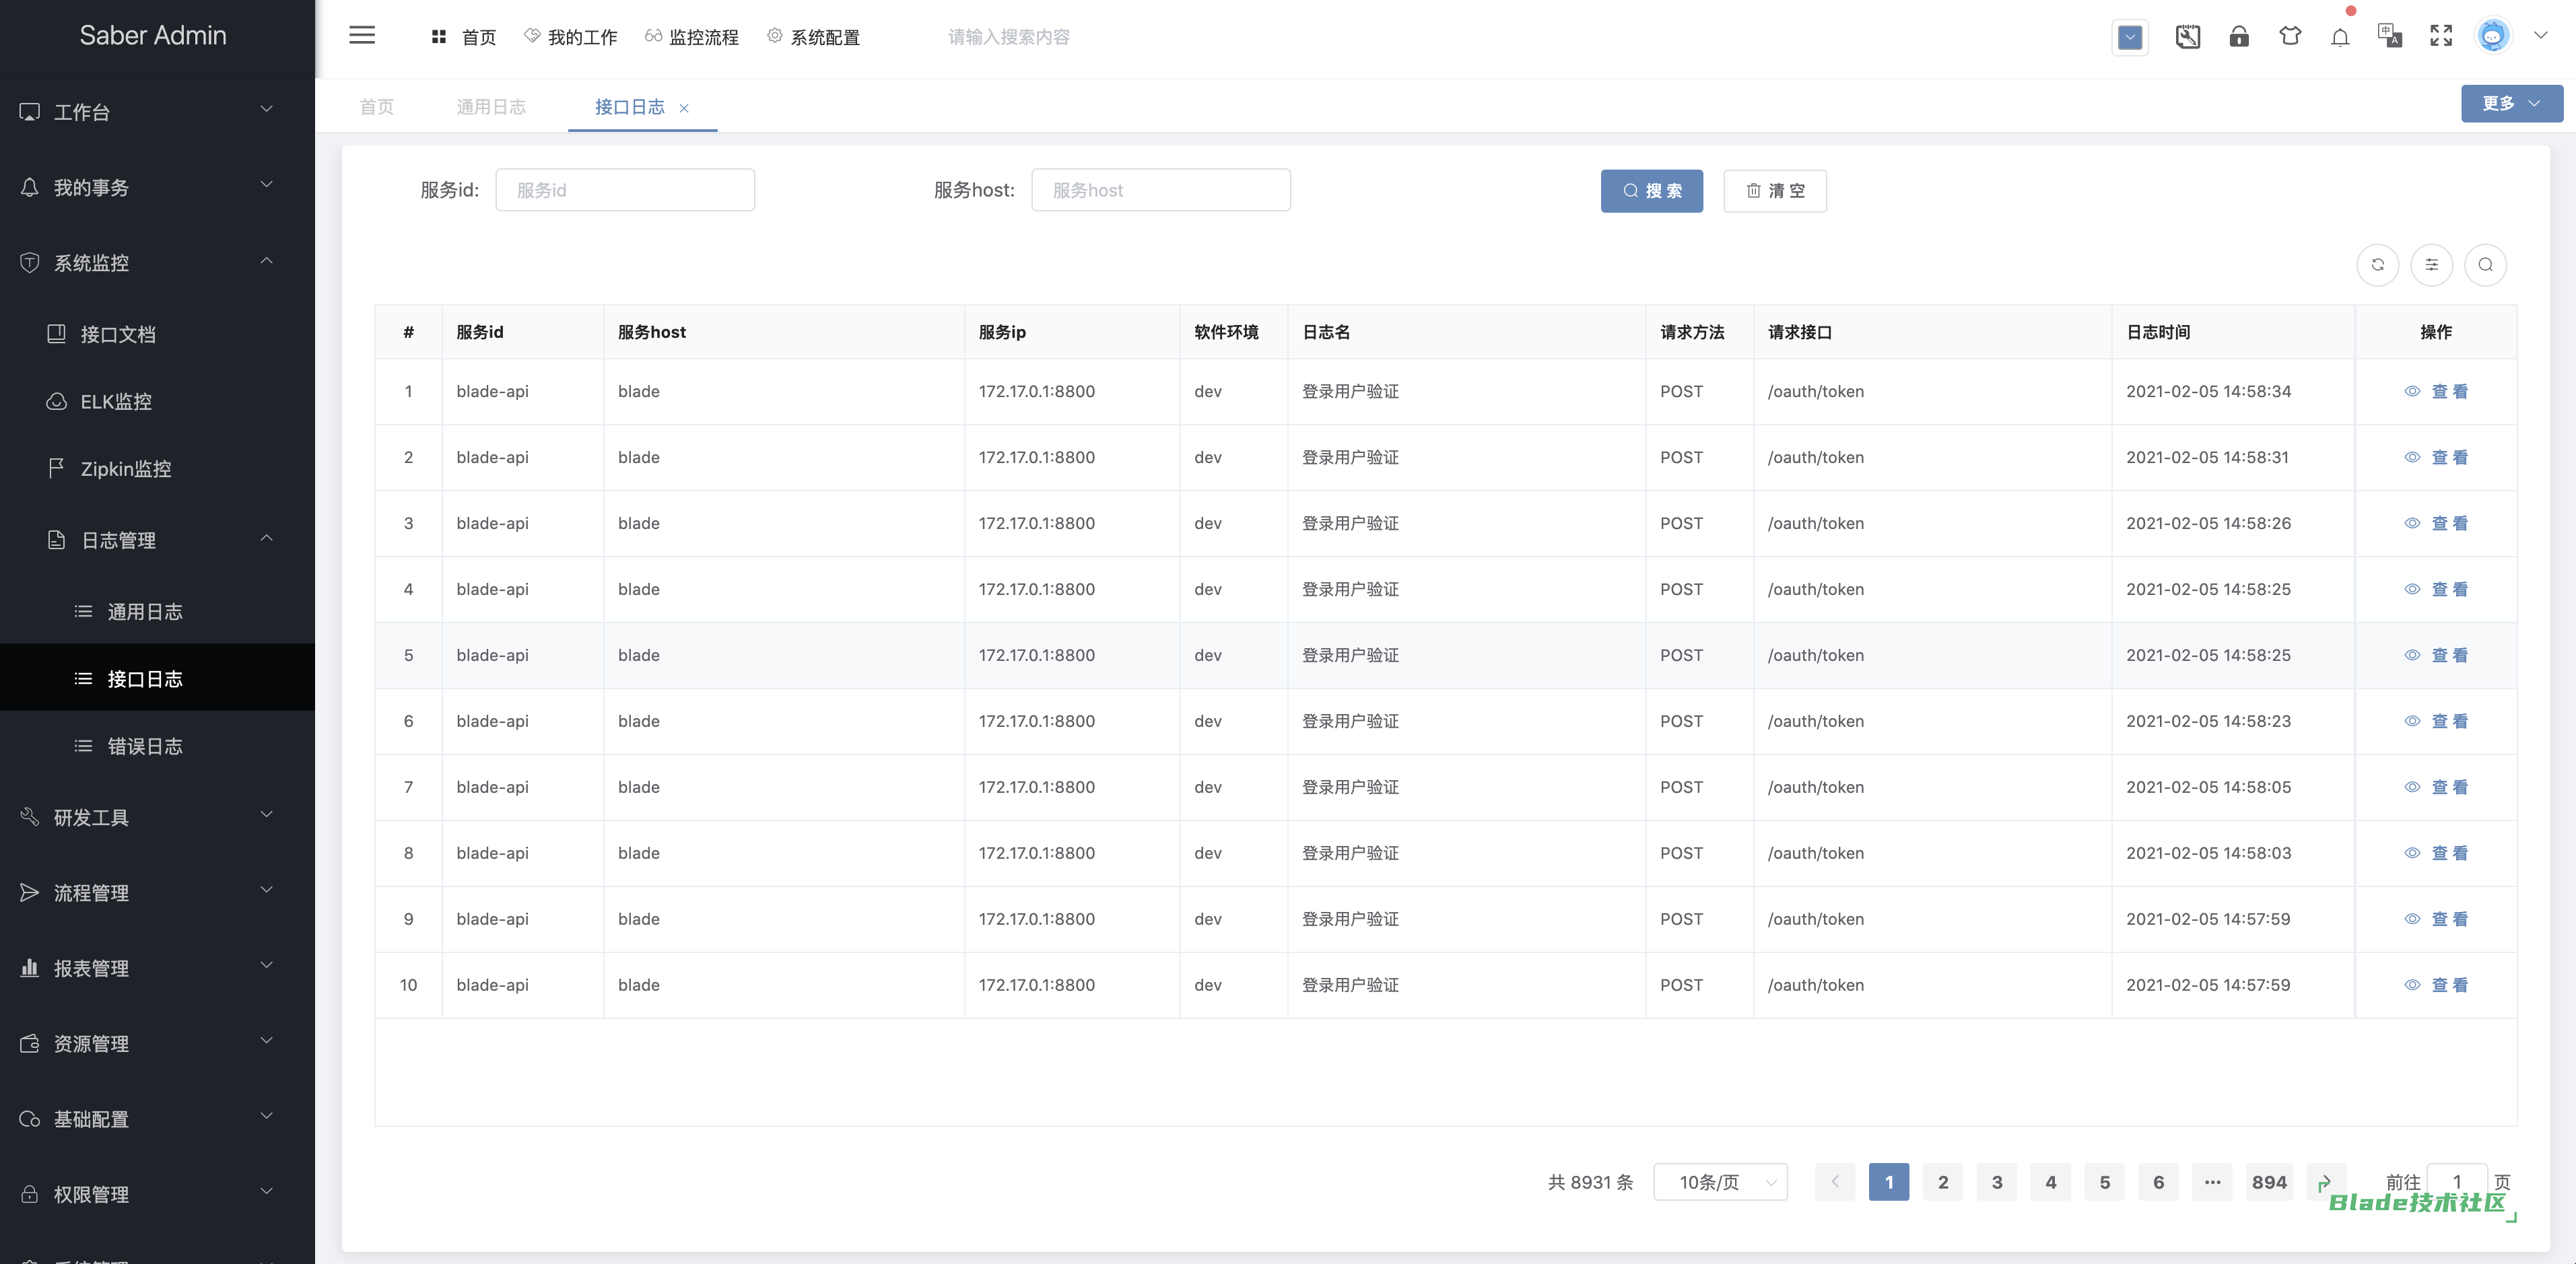Viewport: 2576px width, 1264px height.
Task: Expand the 工作台 sidebar menu
Action: click(x=157, y=112)
